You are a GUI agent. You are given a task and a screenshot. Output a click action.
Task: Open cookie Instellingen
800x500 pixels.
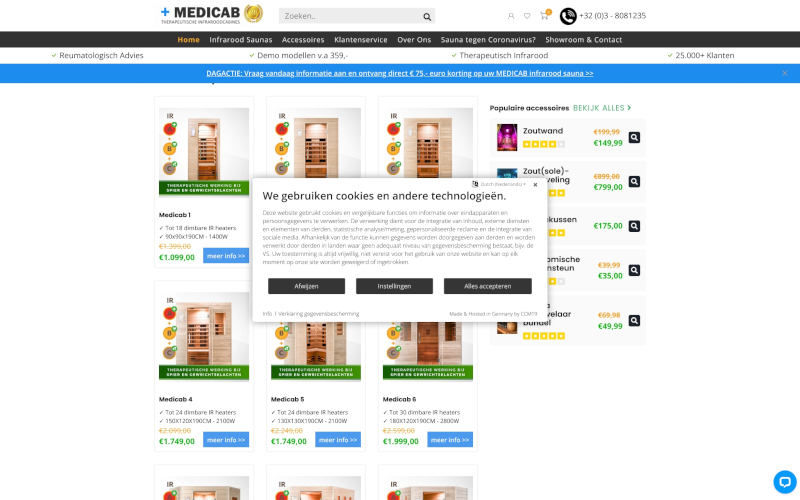coord(394,286)
